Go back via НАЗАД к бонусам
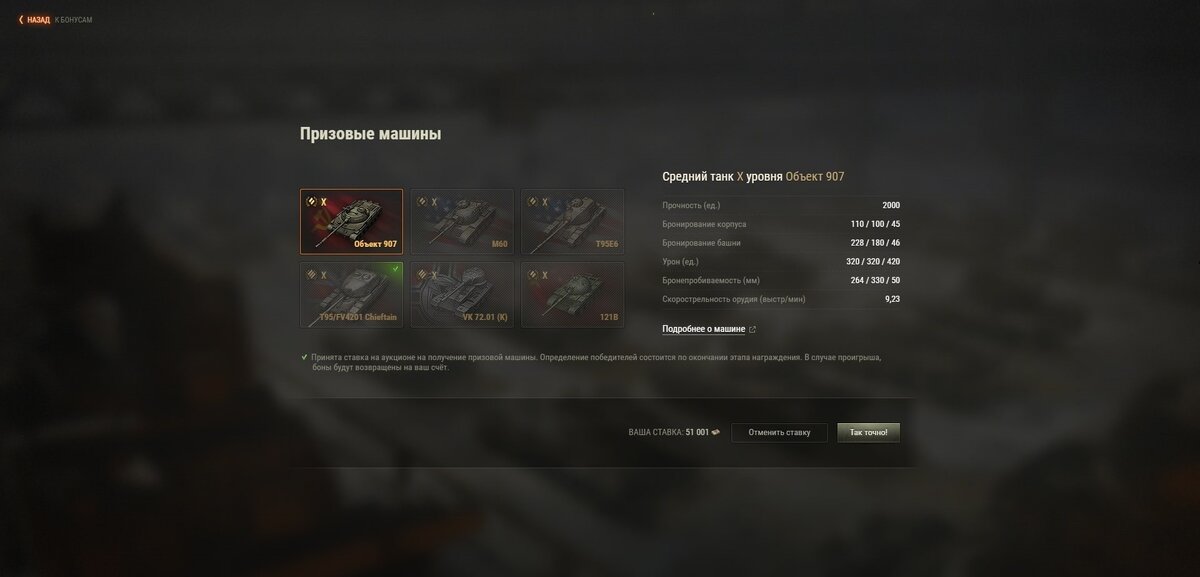 (x=56, y=19)
